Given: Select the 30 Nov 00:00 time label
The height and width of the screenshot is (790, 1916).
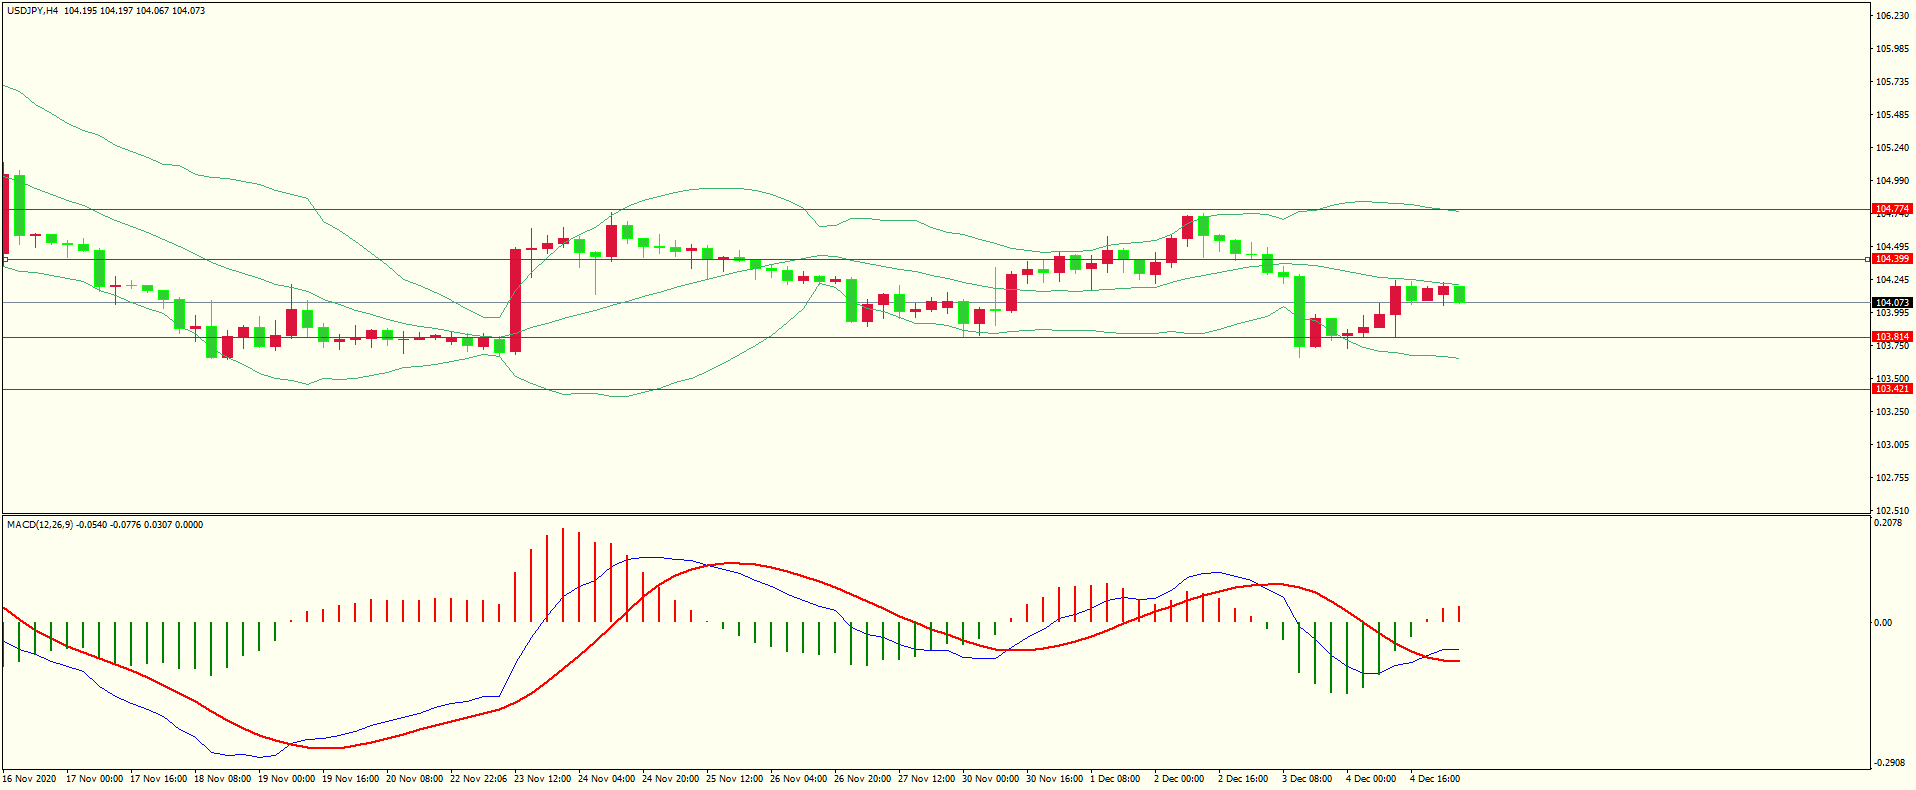Looking at the screenshot, I should (x=990, y=779).
